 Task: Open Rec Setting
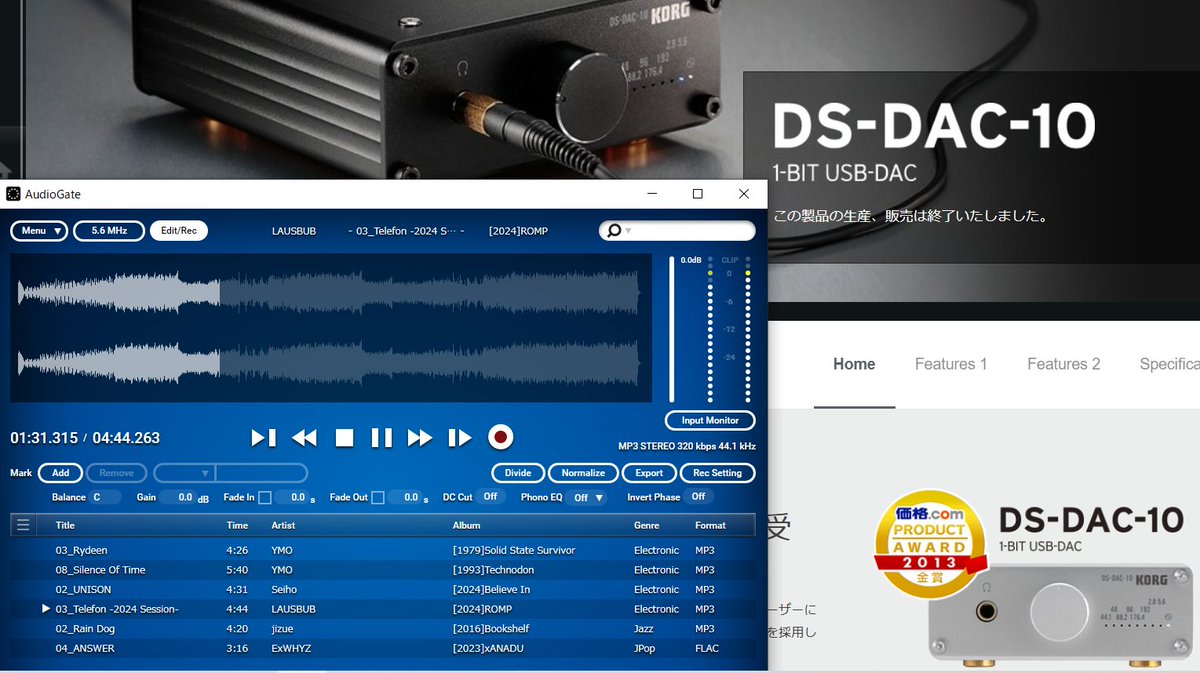click(718, 473)
